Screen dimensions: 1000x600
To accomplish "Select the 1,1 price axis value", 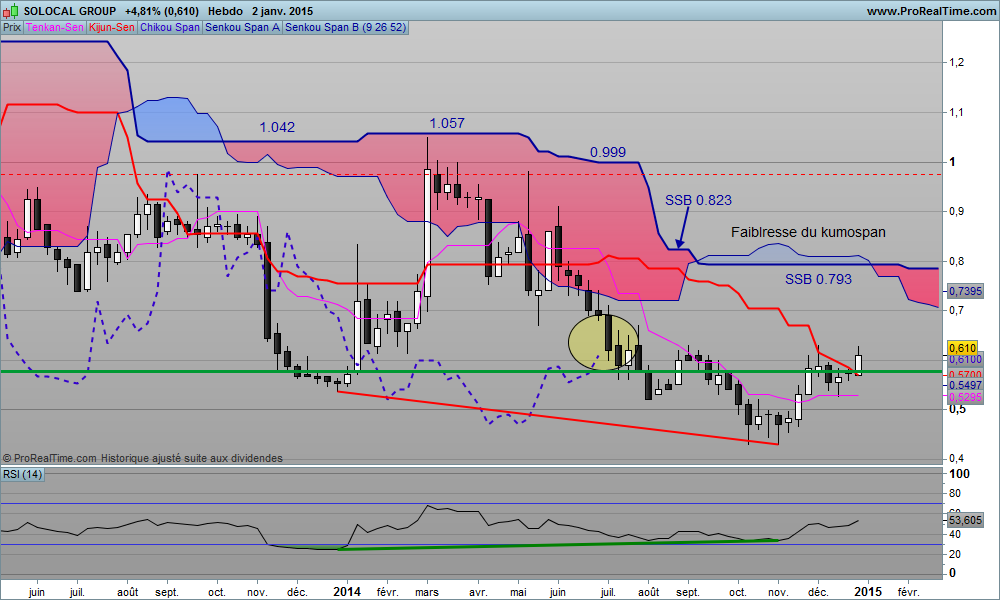I will [x=956, y=112].
